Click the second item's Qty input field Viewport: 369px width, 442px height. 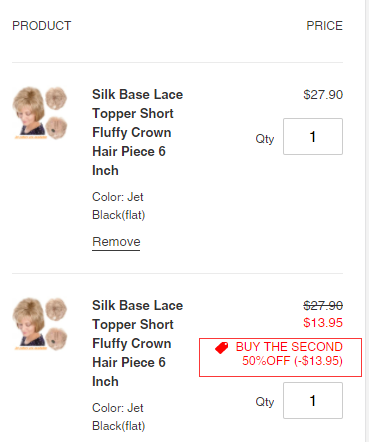click(x=313, y=400)
